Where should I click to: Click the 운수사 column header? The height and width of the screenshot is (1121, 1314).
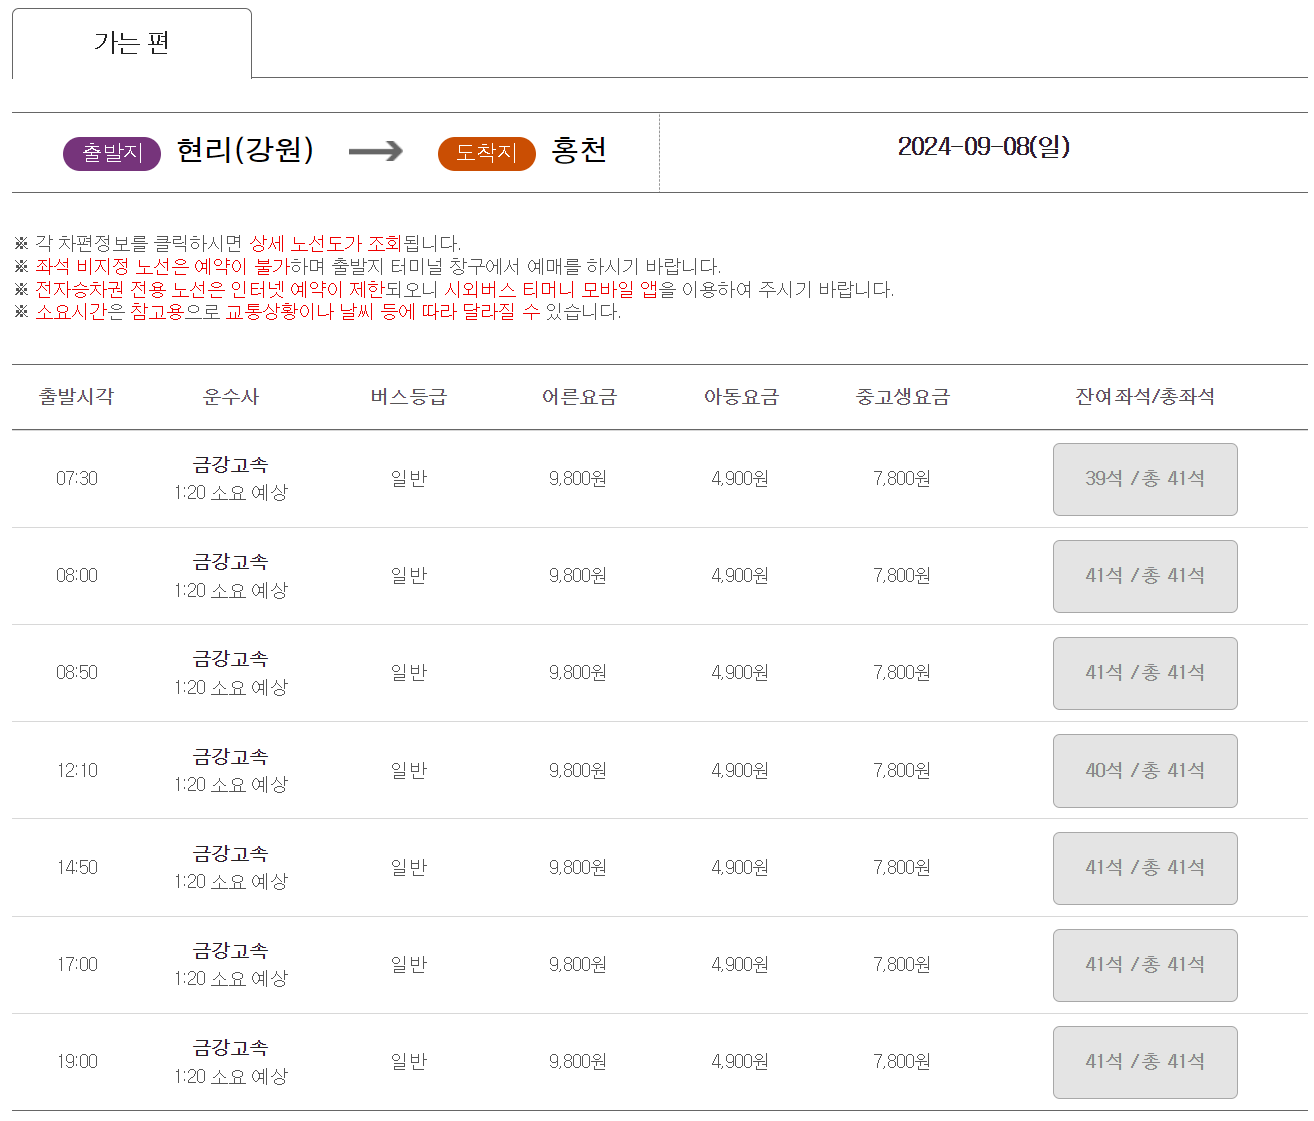click(x=231, y=397)
